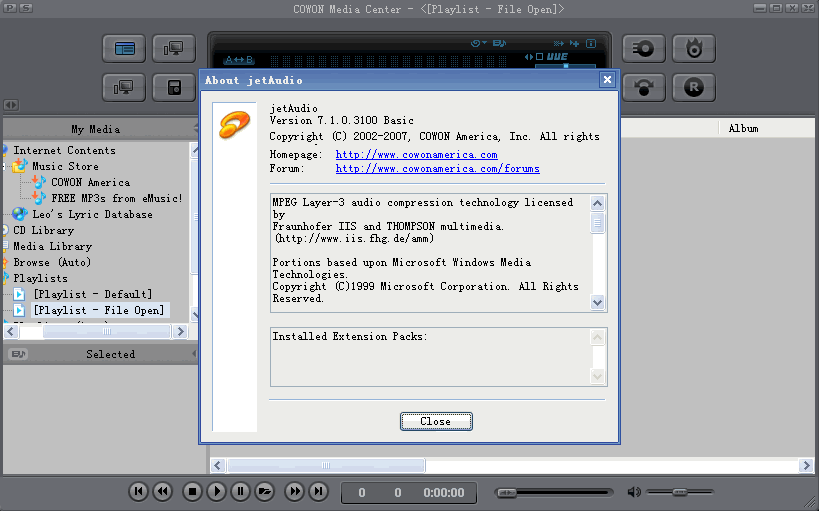The height and width of the screenshot is (511, 819).
Task: Select Browse (Auto) in tree
Action: tap(52, 262)
